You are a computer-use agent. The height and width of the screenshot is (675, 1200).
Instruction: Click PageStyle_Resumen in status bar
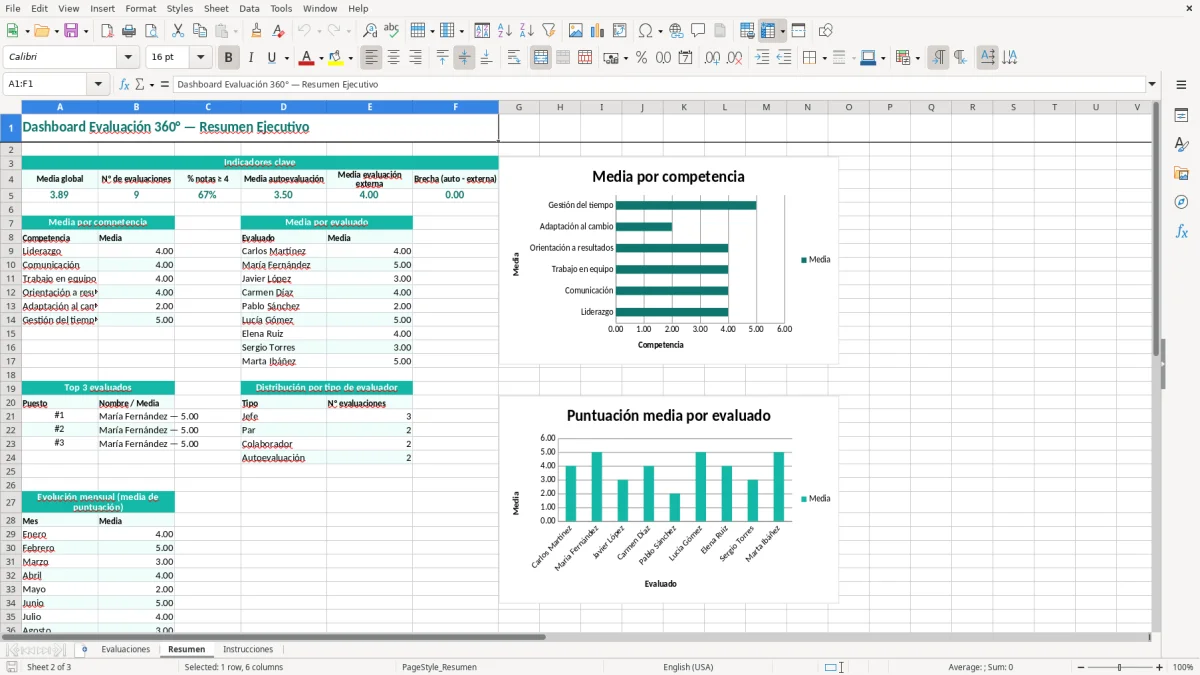[439, 667]
